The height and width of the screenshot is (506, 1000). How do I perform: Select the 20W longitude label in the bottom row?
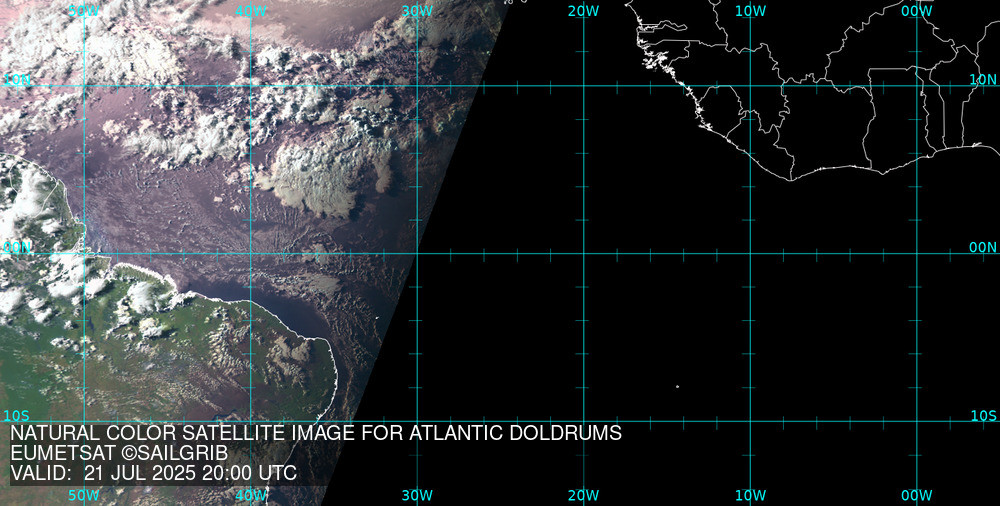(584, 495)
